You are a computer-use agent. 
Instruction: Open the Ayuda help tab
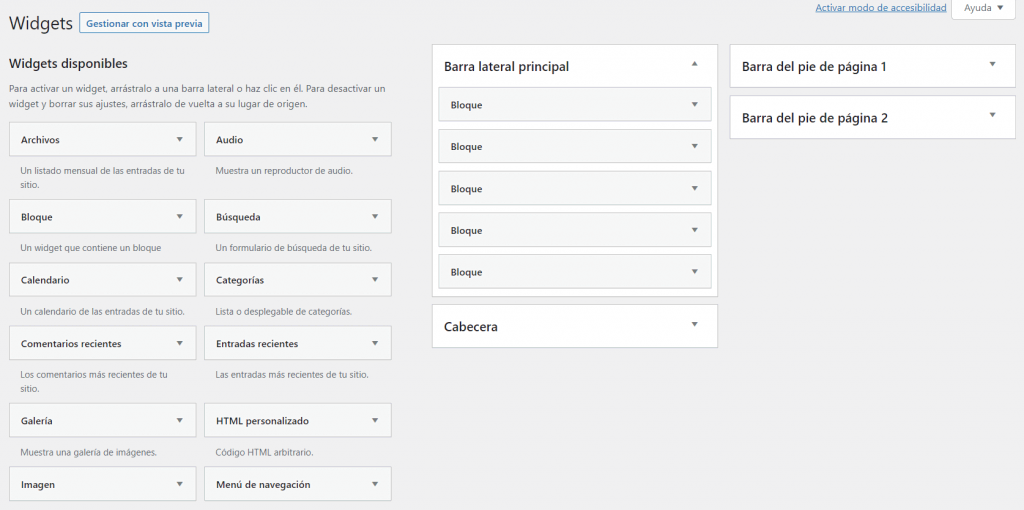click(x=984, y=8)
